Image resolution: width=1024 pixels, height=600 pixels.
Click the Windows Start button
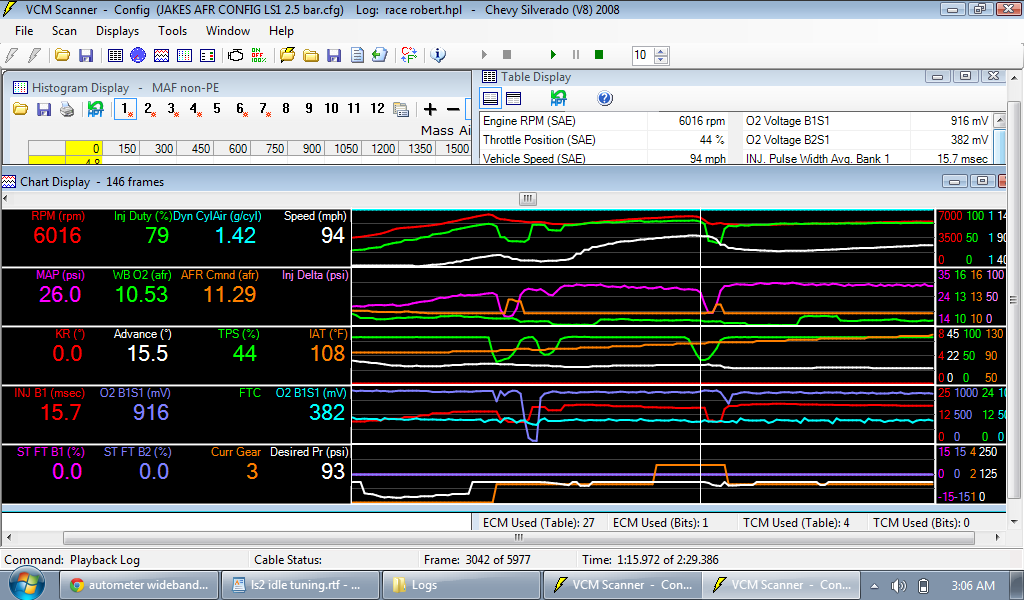pyautogui.click(x=25, y=582)
